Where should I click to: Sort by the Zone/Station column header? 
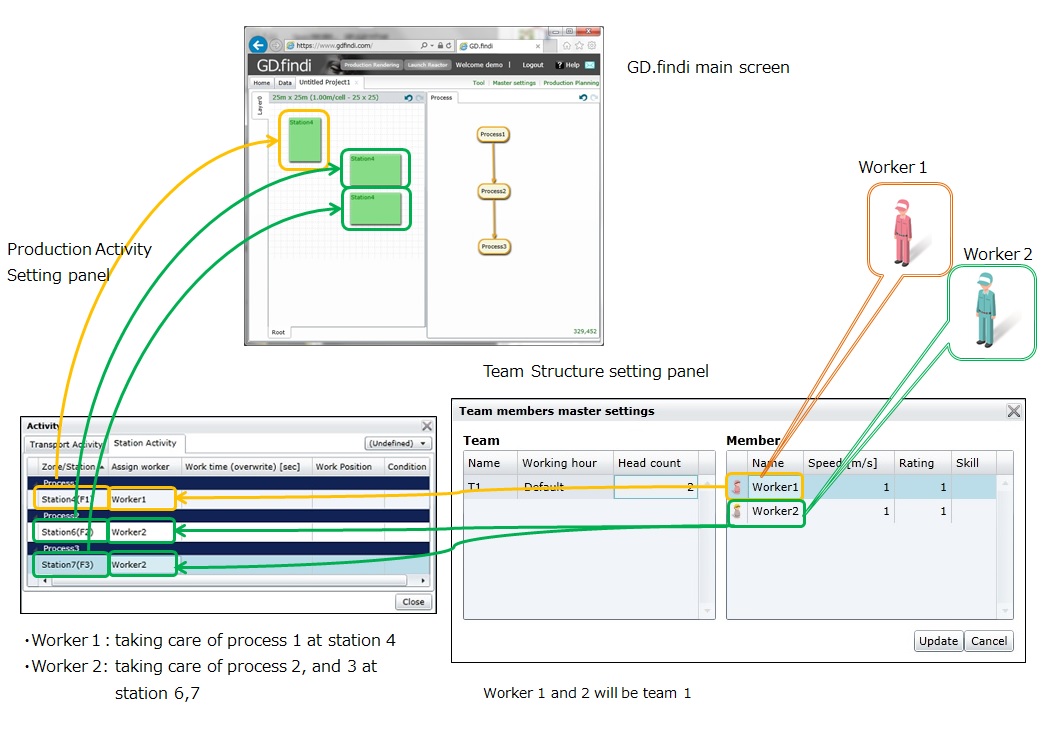coord(66,465)
